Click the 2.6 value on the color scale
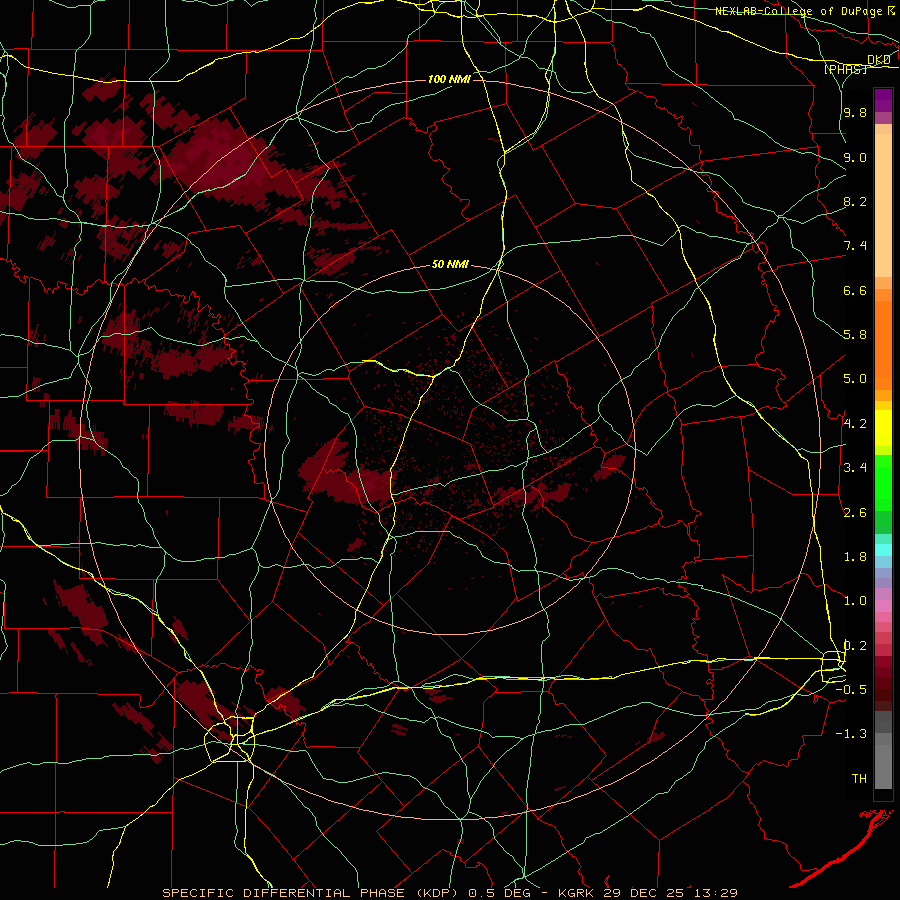Viewport: 900px width, 900px height. [x=855, y=513]
